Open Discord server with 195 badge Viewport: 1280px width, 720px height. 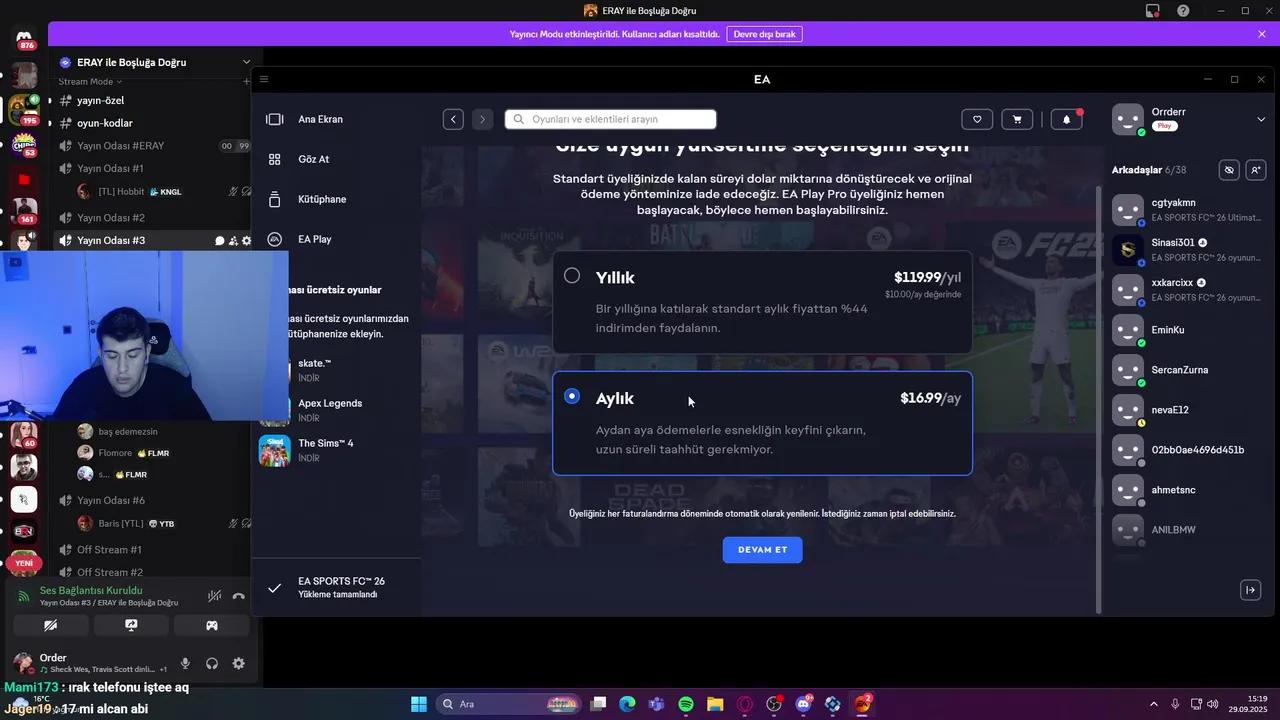pos(25,109)
